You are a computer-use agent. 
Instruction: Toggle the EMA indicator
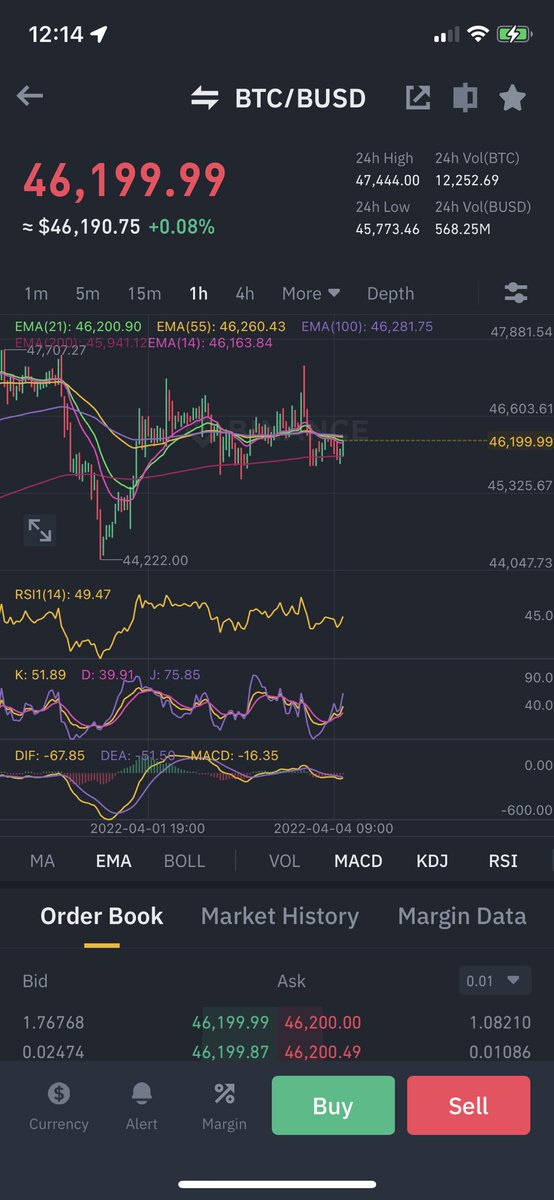coord(113,861)
